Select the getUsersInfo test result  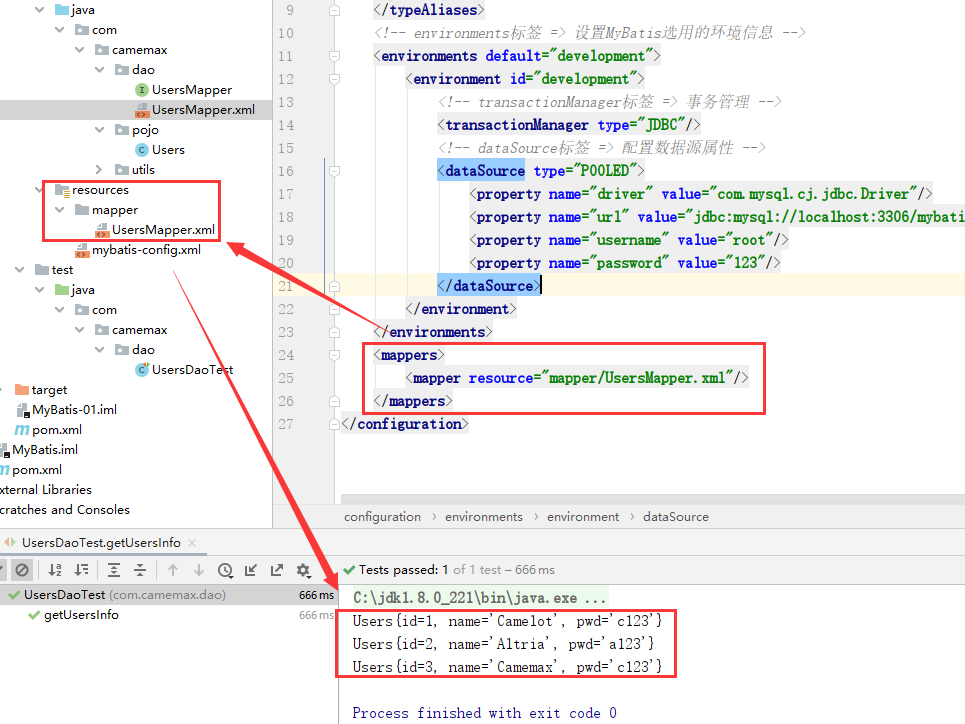point(81,615)
